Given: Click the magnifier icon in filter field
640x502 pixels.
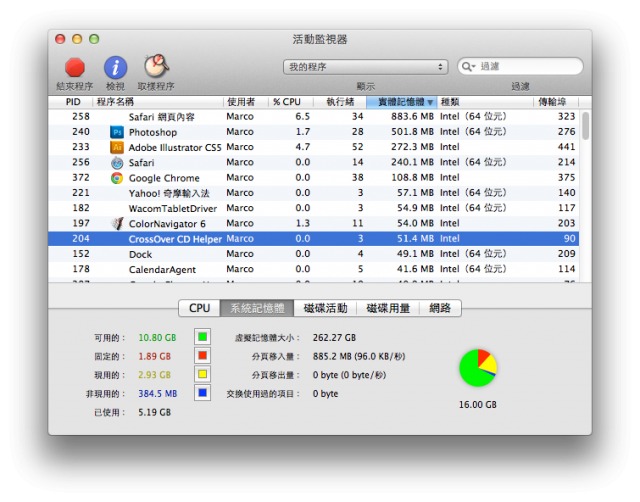Looking at the screenshot, I should pyautogui.click(x=468, y=67).
